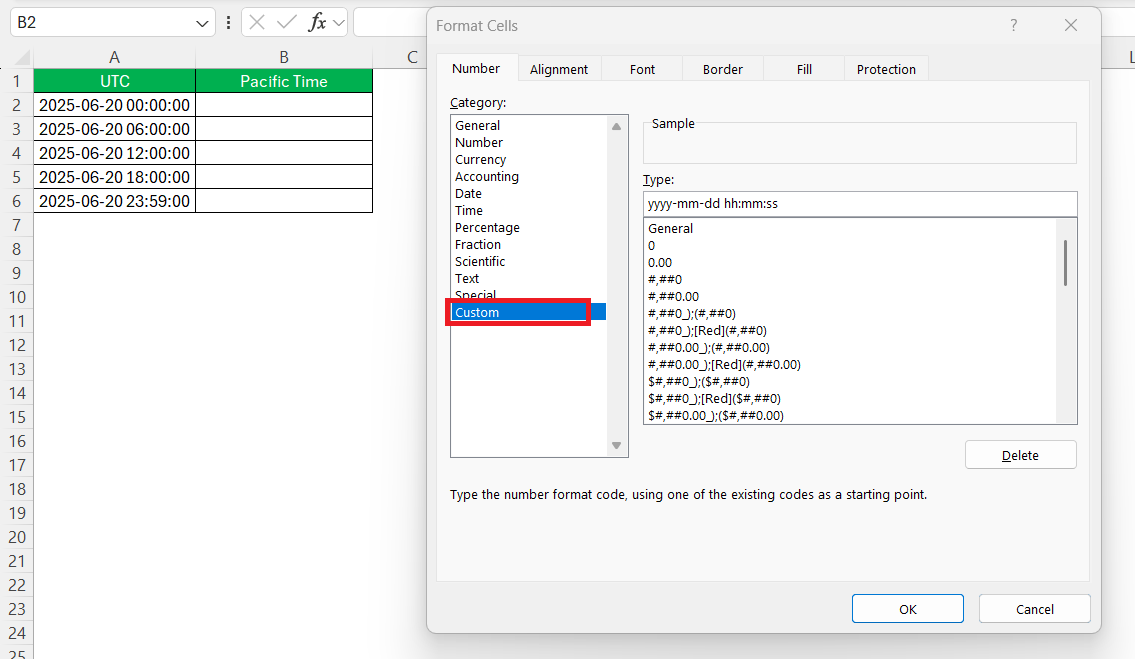Screen dimensions: 1135x659
Task: Click cell with 2025-06-20 23:59:00
Action: [114, 201]
